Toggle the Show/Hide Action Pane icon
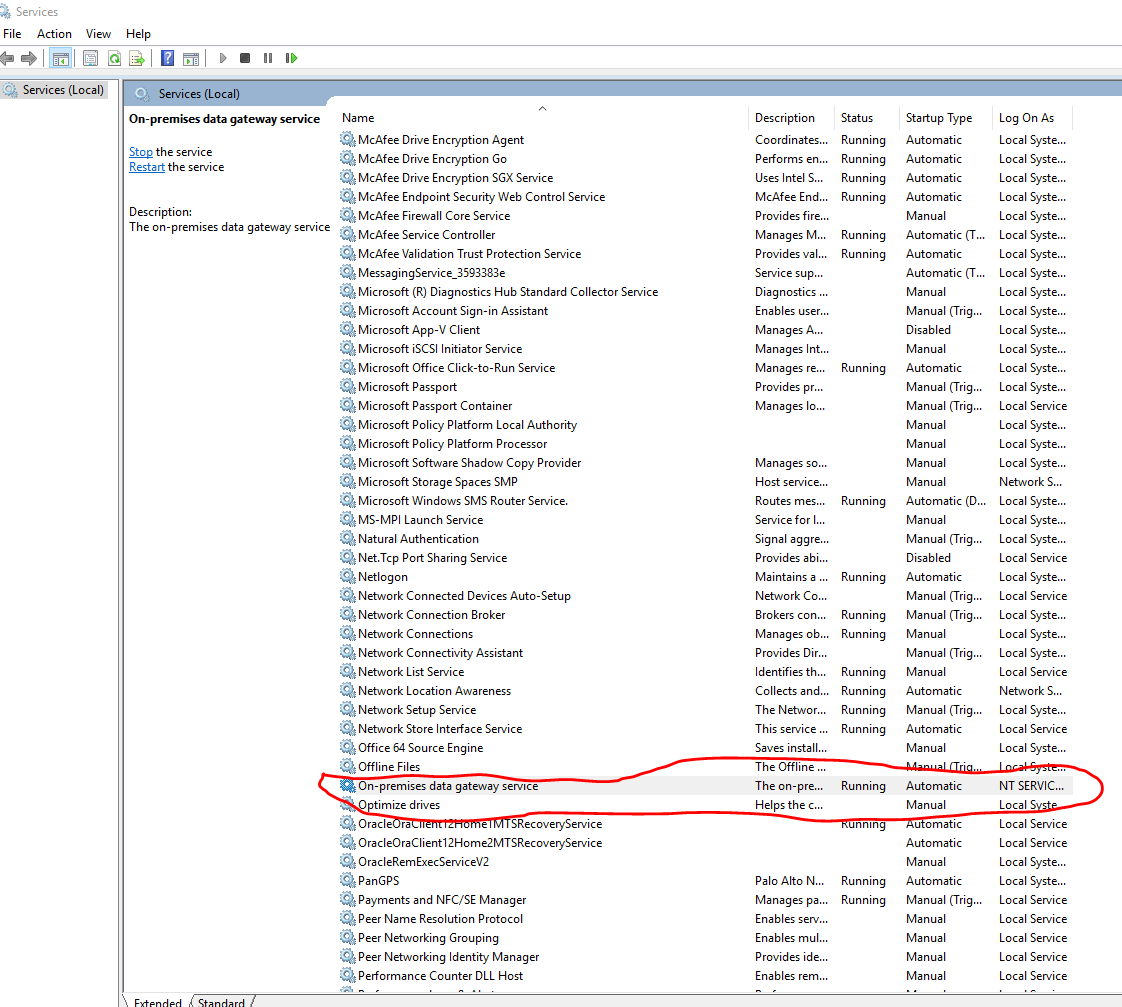The height and width of the screenshot is (1007, 1122). 191,59
